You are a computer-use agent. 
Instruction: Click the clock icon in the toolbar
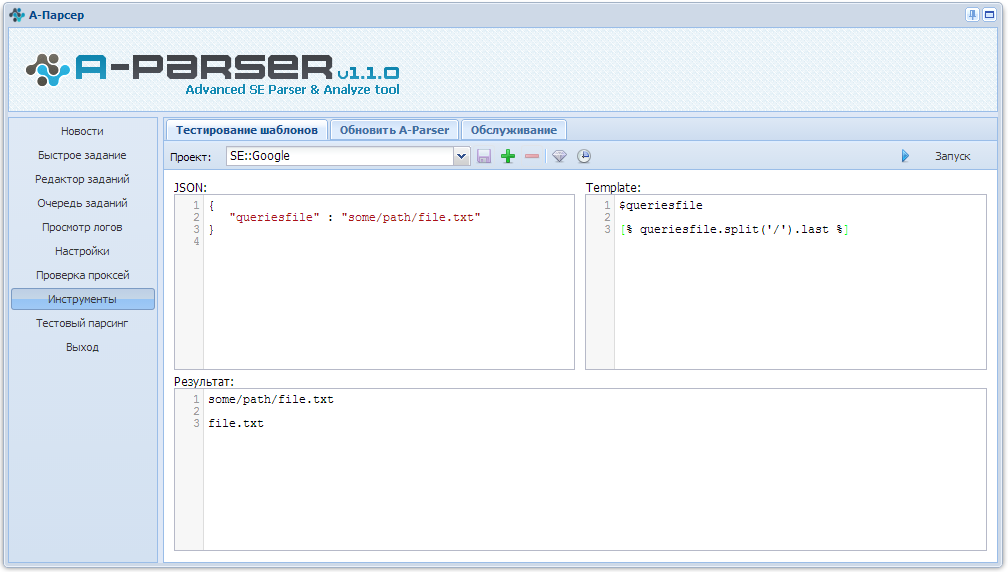[584, 156]
